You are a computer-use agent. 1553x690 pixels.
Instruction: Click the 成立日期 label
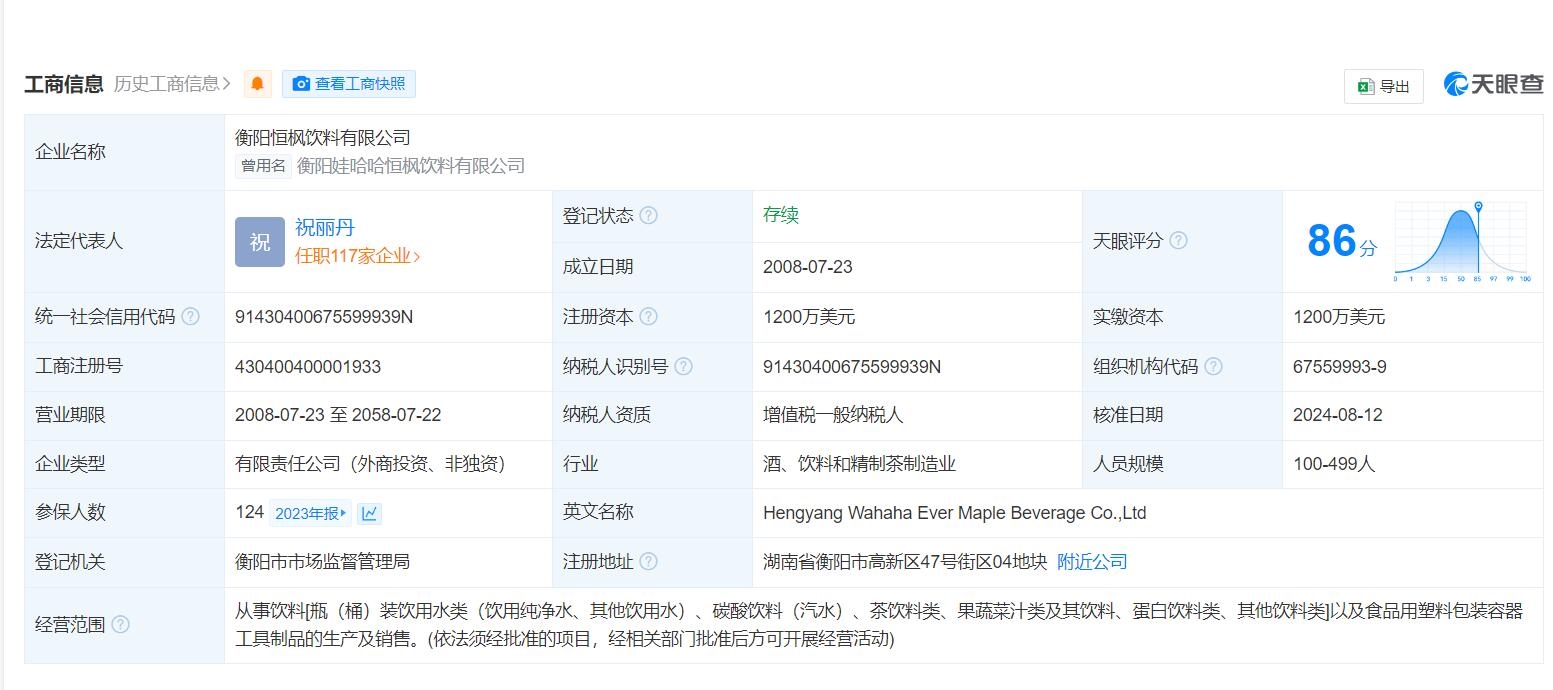598,267
